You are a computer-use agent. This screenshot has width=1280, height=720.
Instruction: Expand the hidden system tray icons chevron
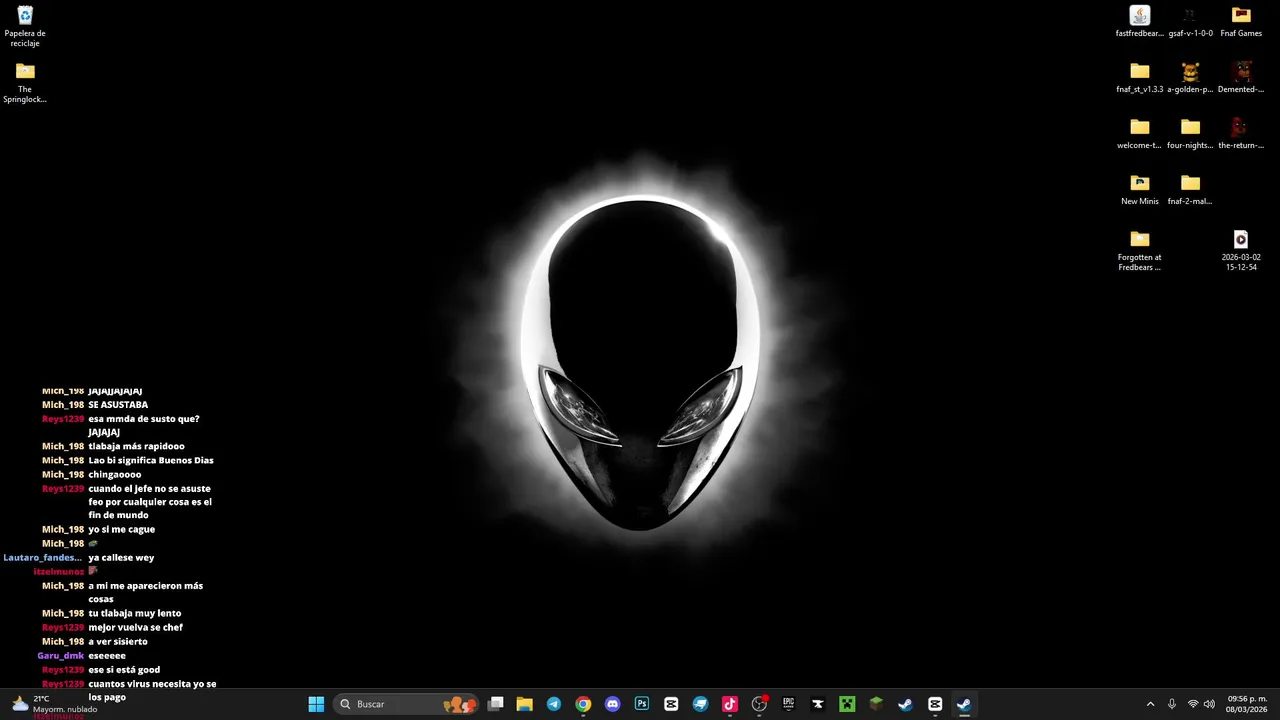[x=1150, y=704]
